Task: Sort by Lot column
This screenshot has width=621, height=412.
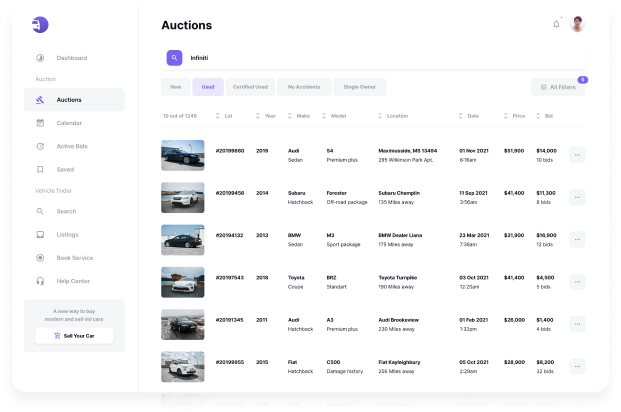Action: [x=224, y=116]
